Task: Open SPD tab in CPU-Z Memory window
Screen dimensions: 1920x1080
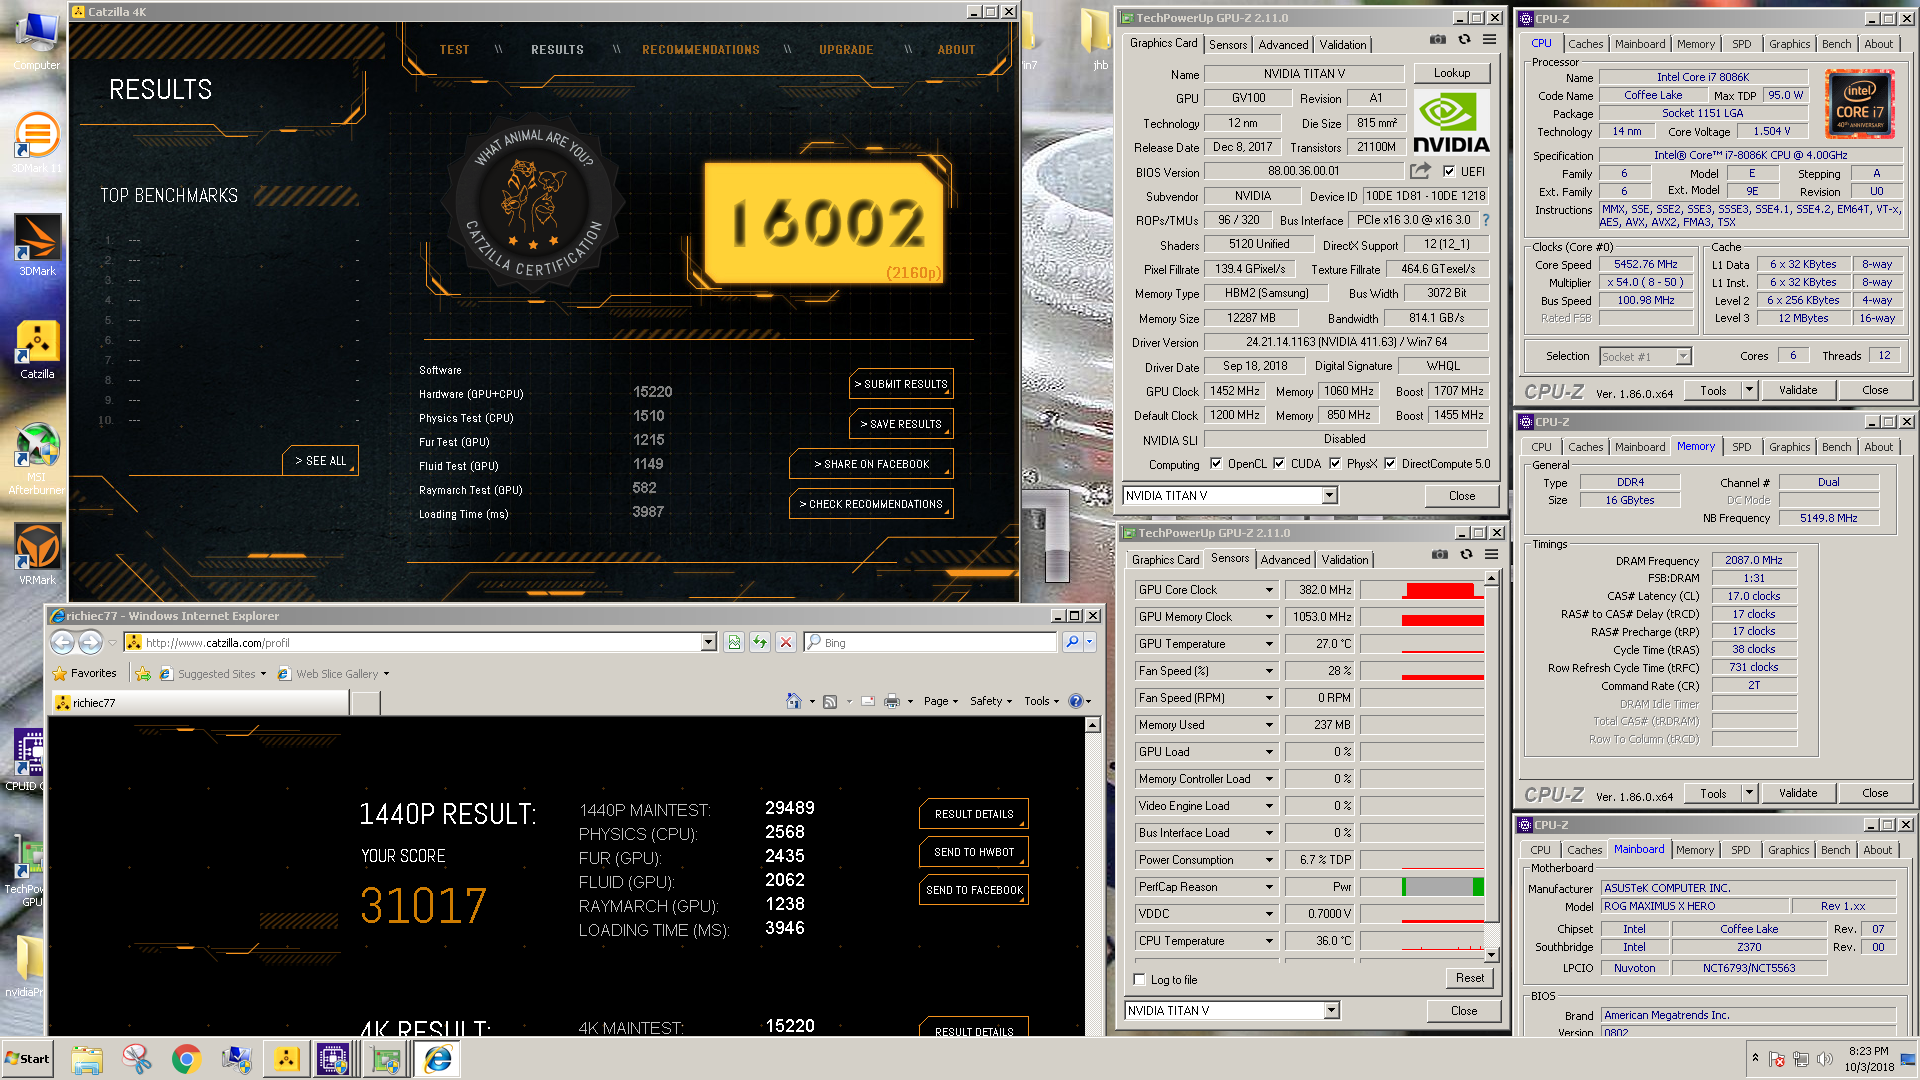Action: click(x=1741, y=447)
